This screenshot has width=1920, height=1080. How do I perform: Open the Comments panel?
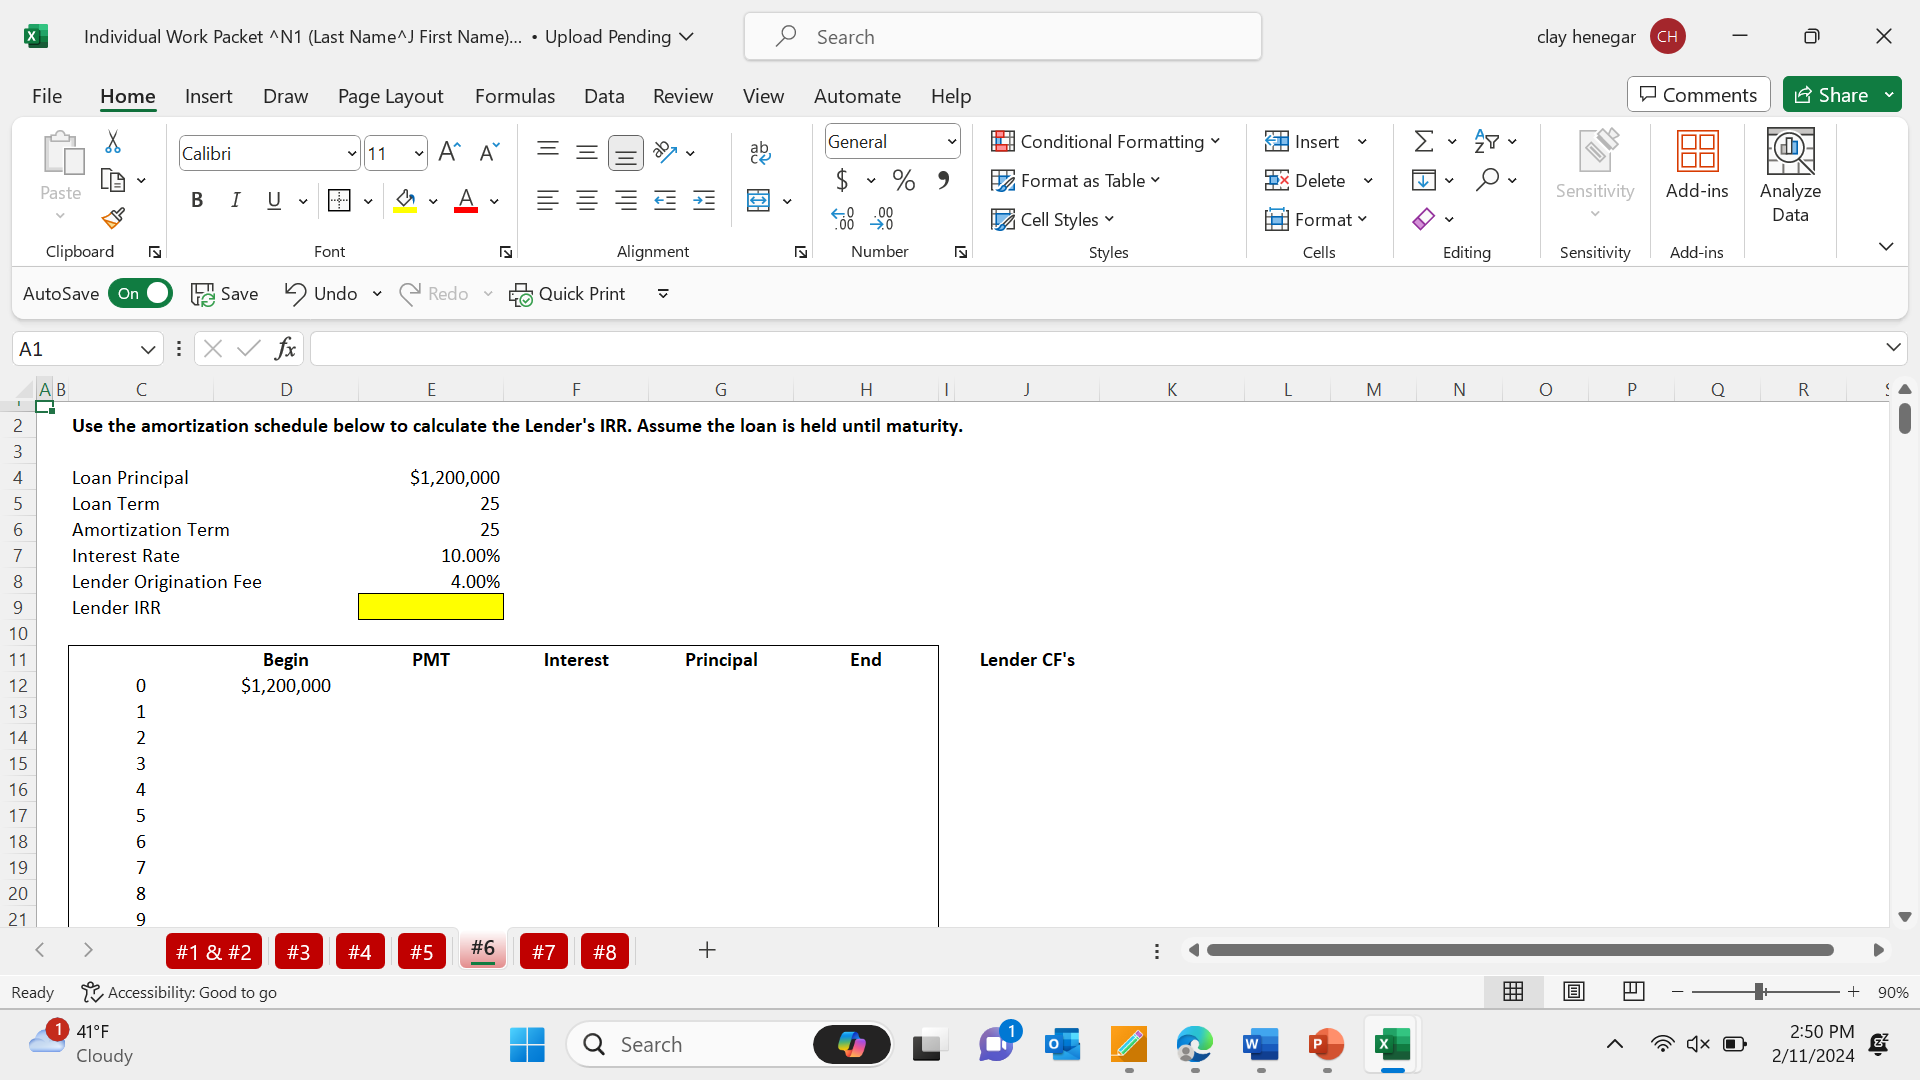tap(1698, 94)
